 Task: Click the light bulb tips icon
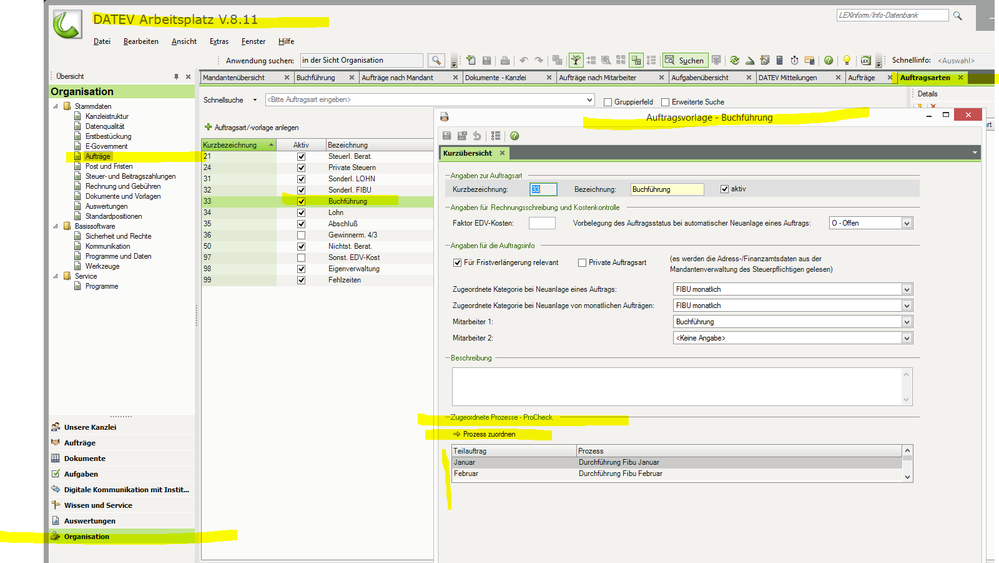coord(847,60)
